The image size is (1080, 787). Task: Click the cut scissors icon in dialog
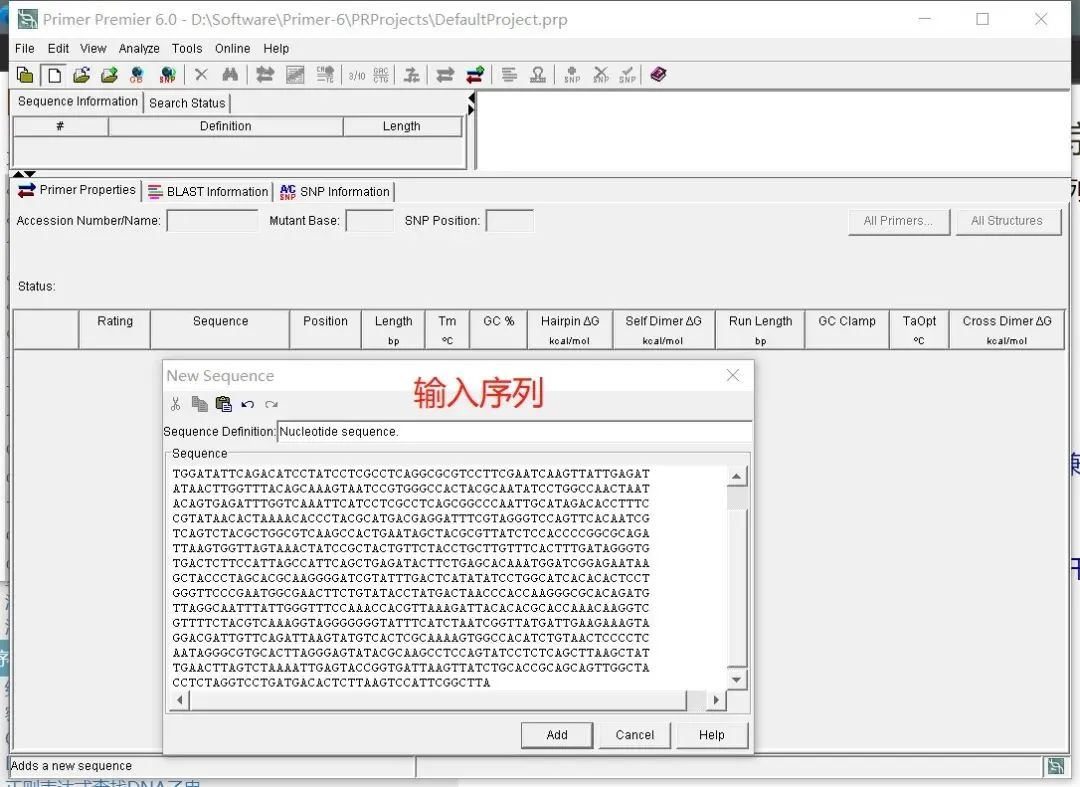point(176,403)
